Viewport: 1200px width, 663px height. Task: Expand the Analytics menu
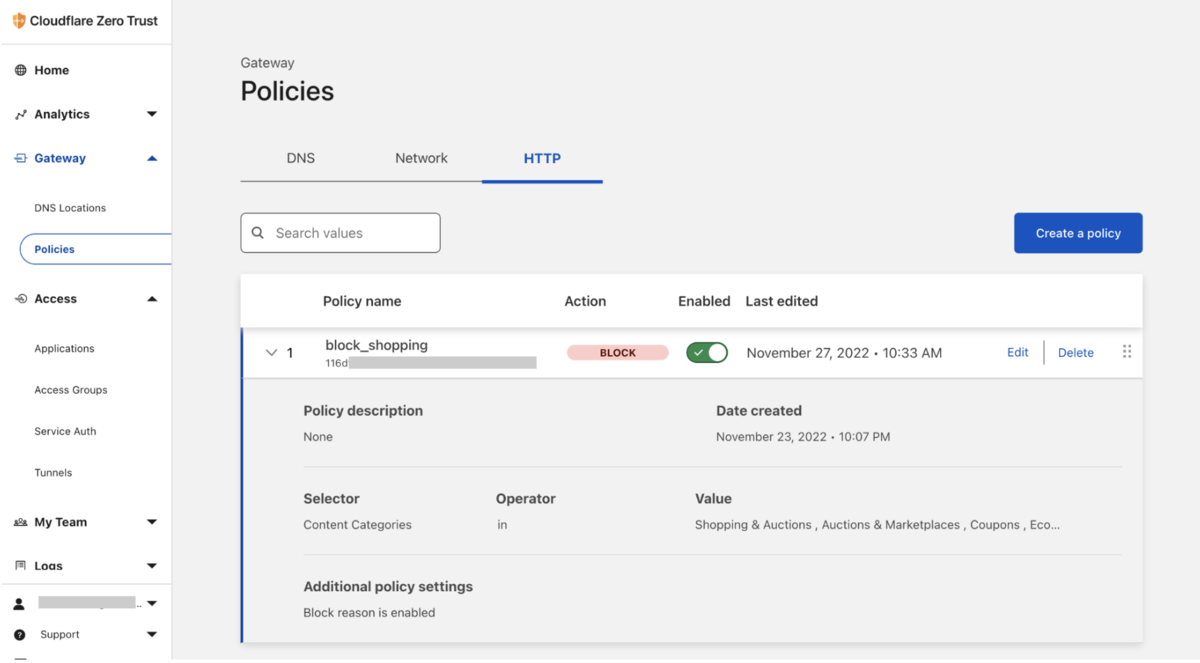pos(152,114)
